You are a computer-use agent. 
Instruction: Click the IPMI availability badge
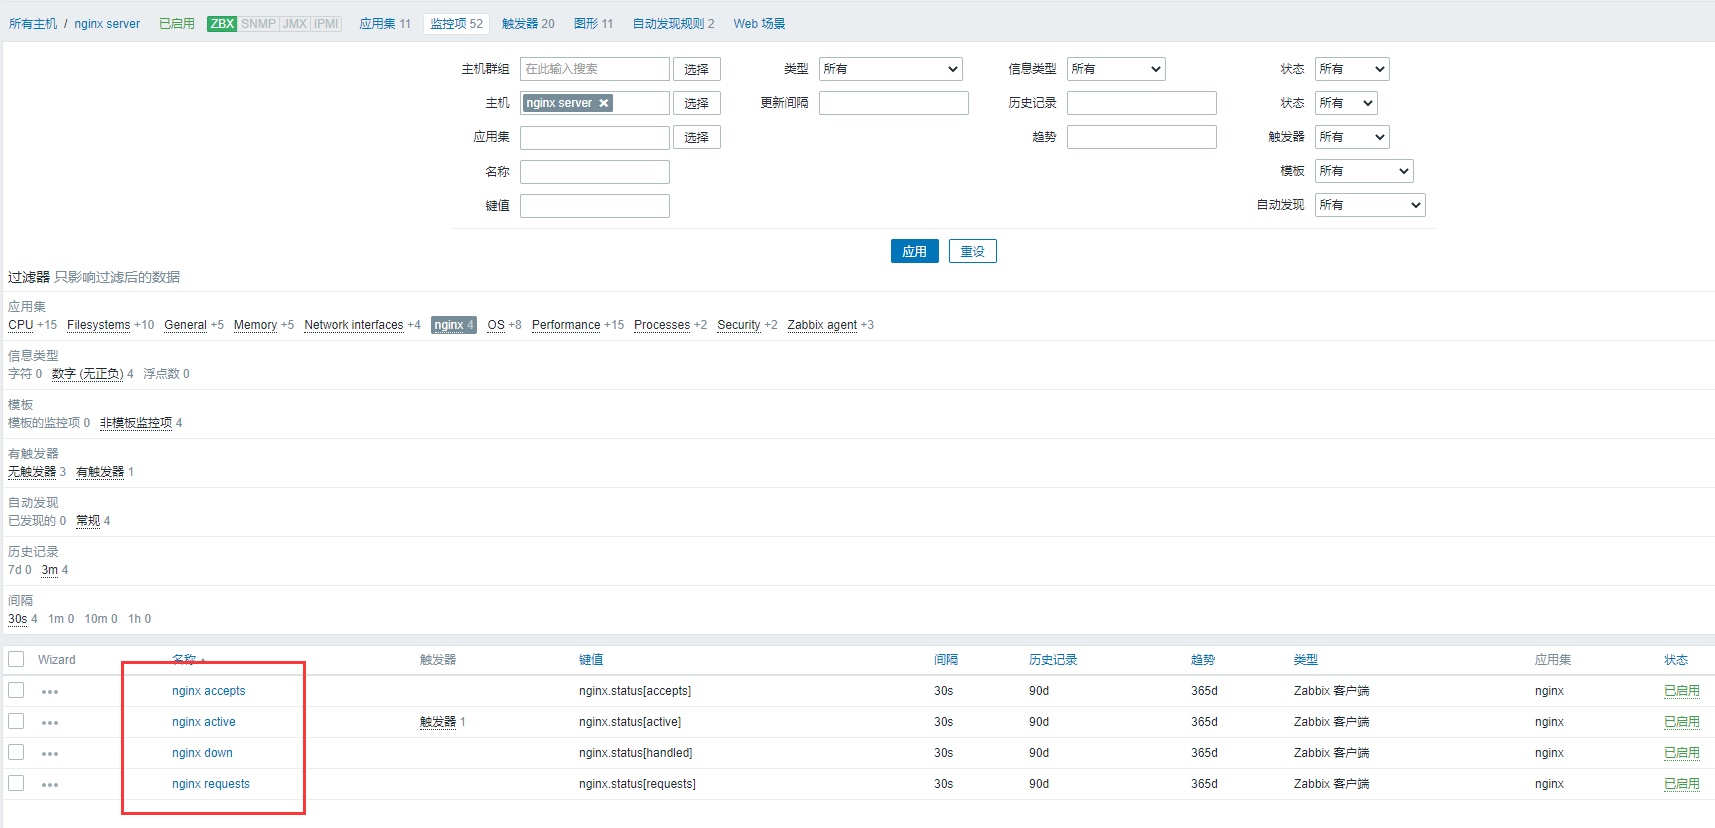pyautogui.click(x=326, y=24)
